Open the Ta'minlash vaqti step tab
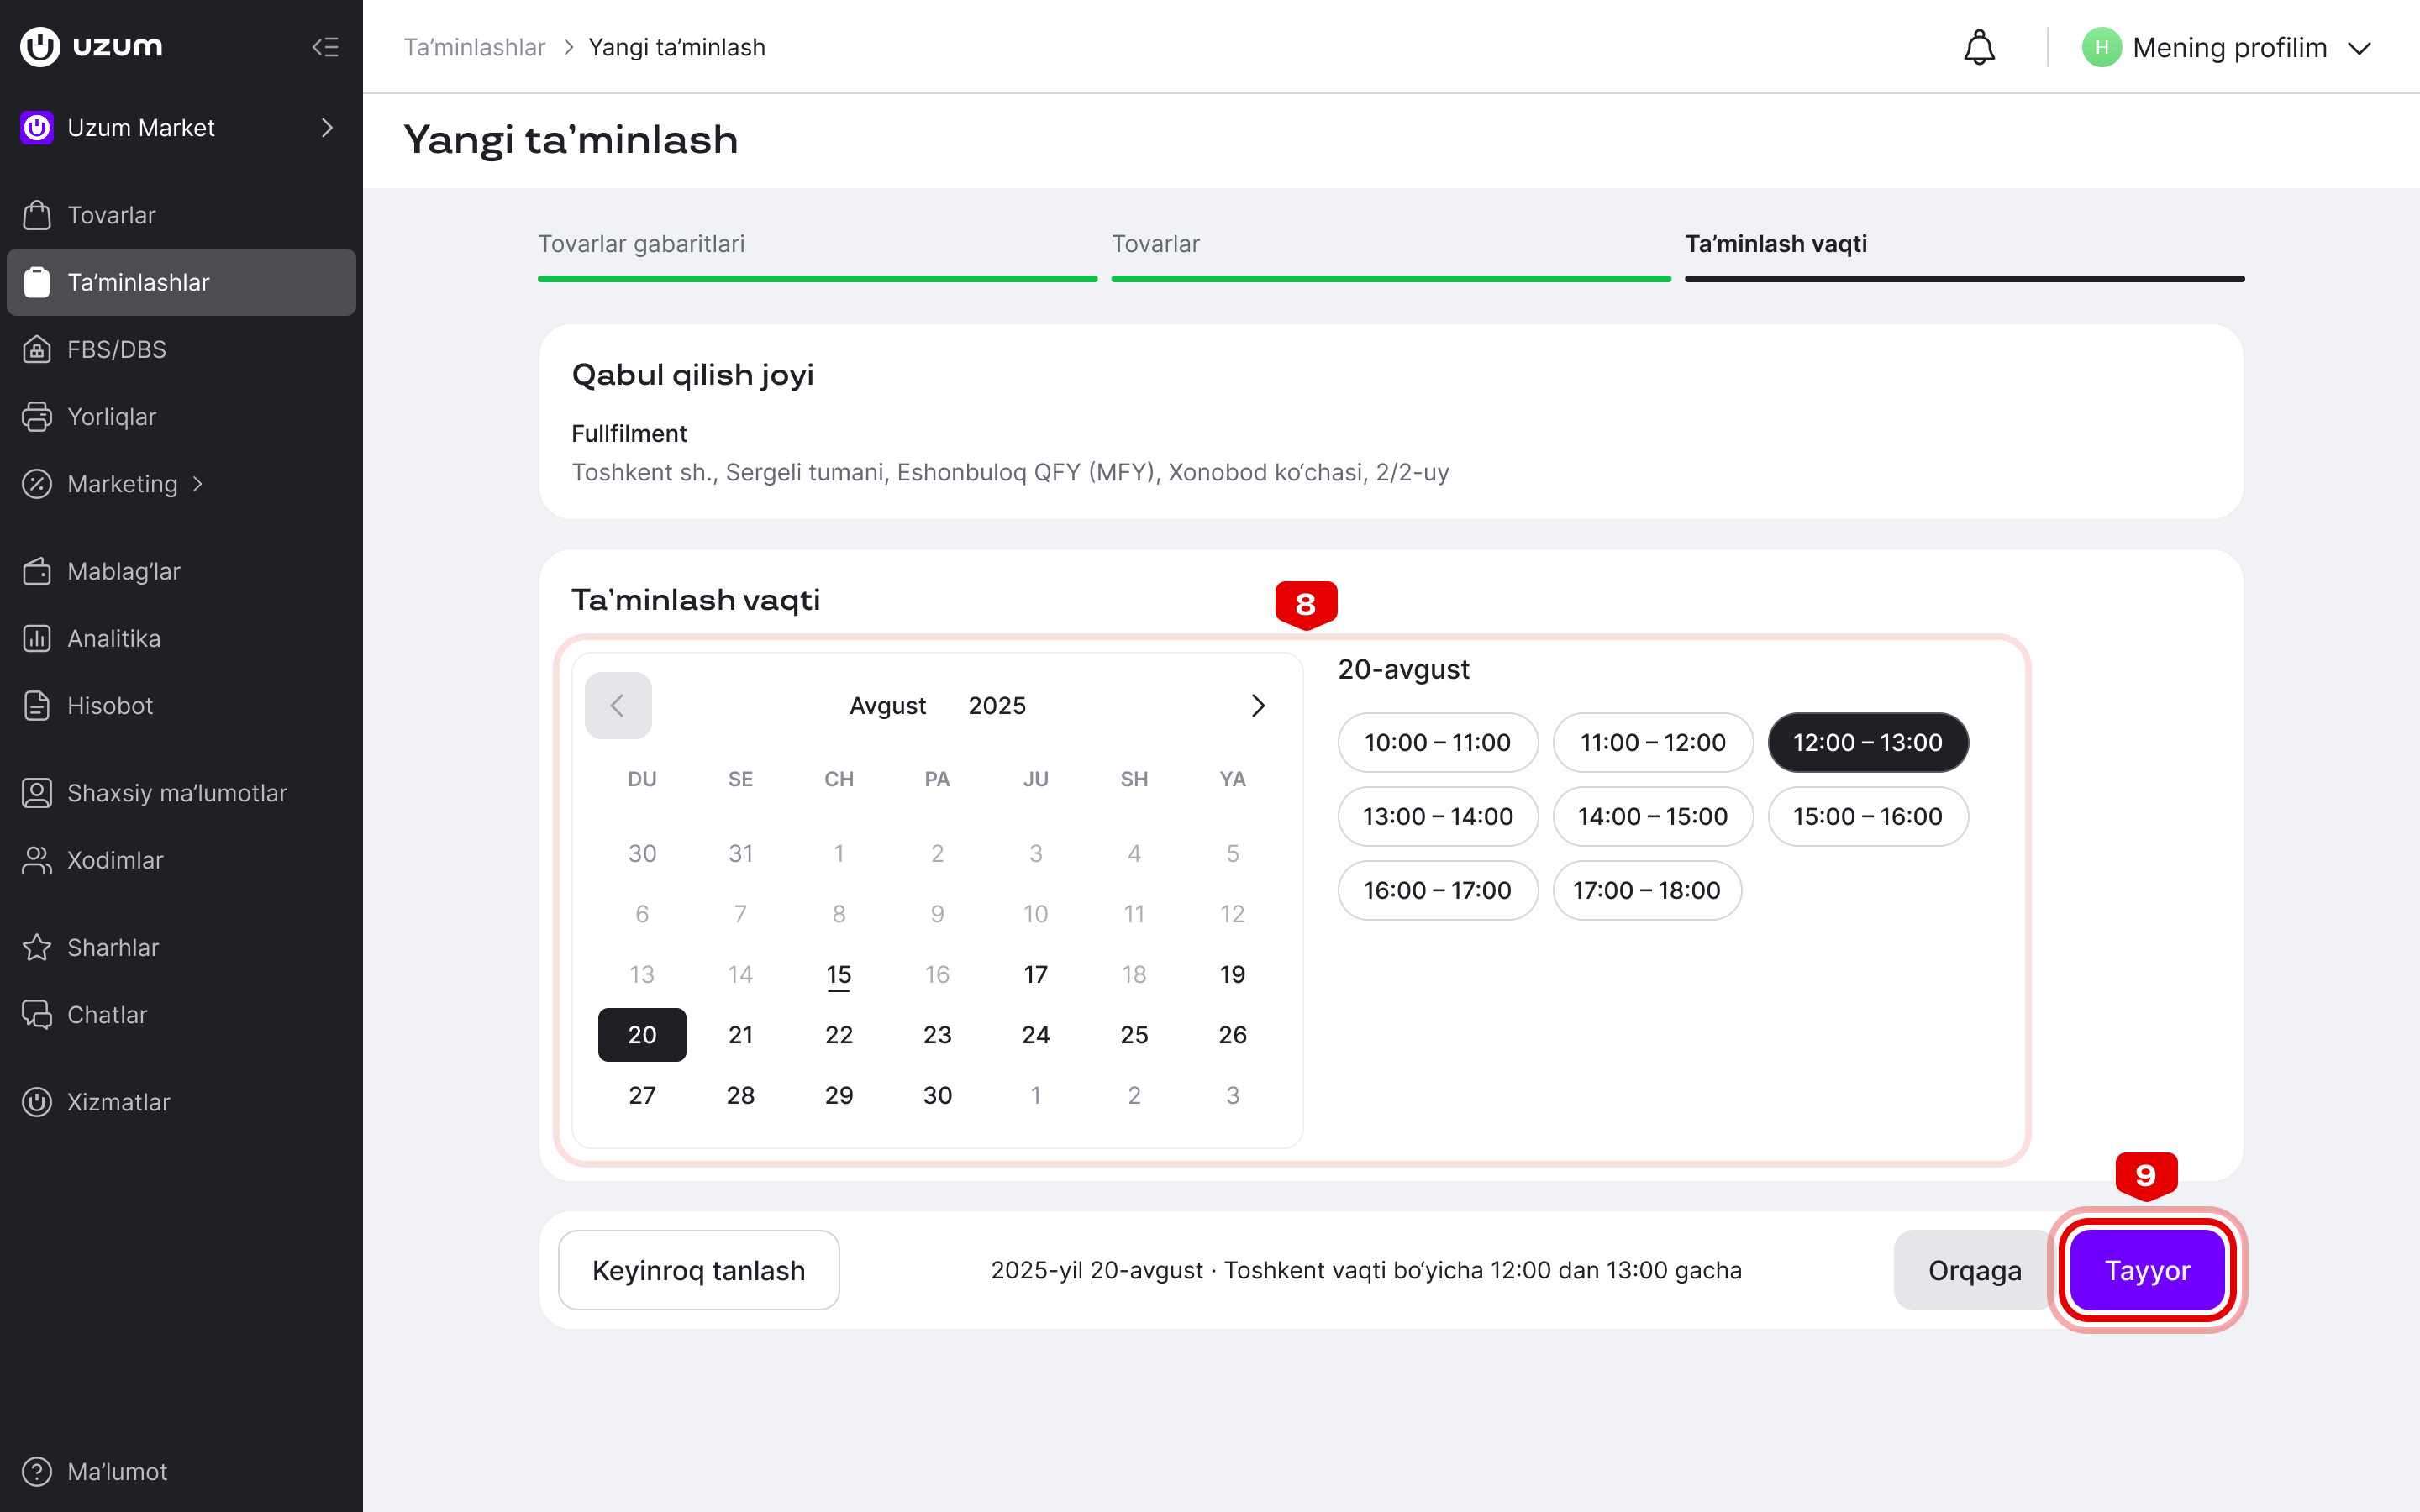This screenshot has height=1512, width=2420. pyautogui.click(x=1964, y=255)
